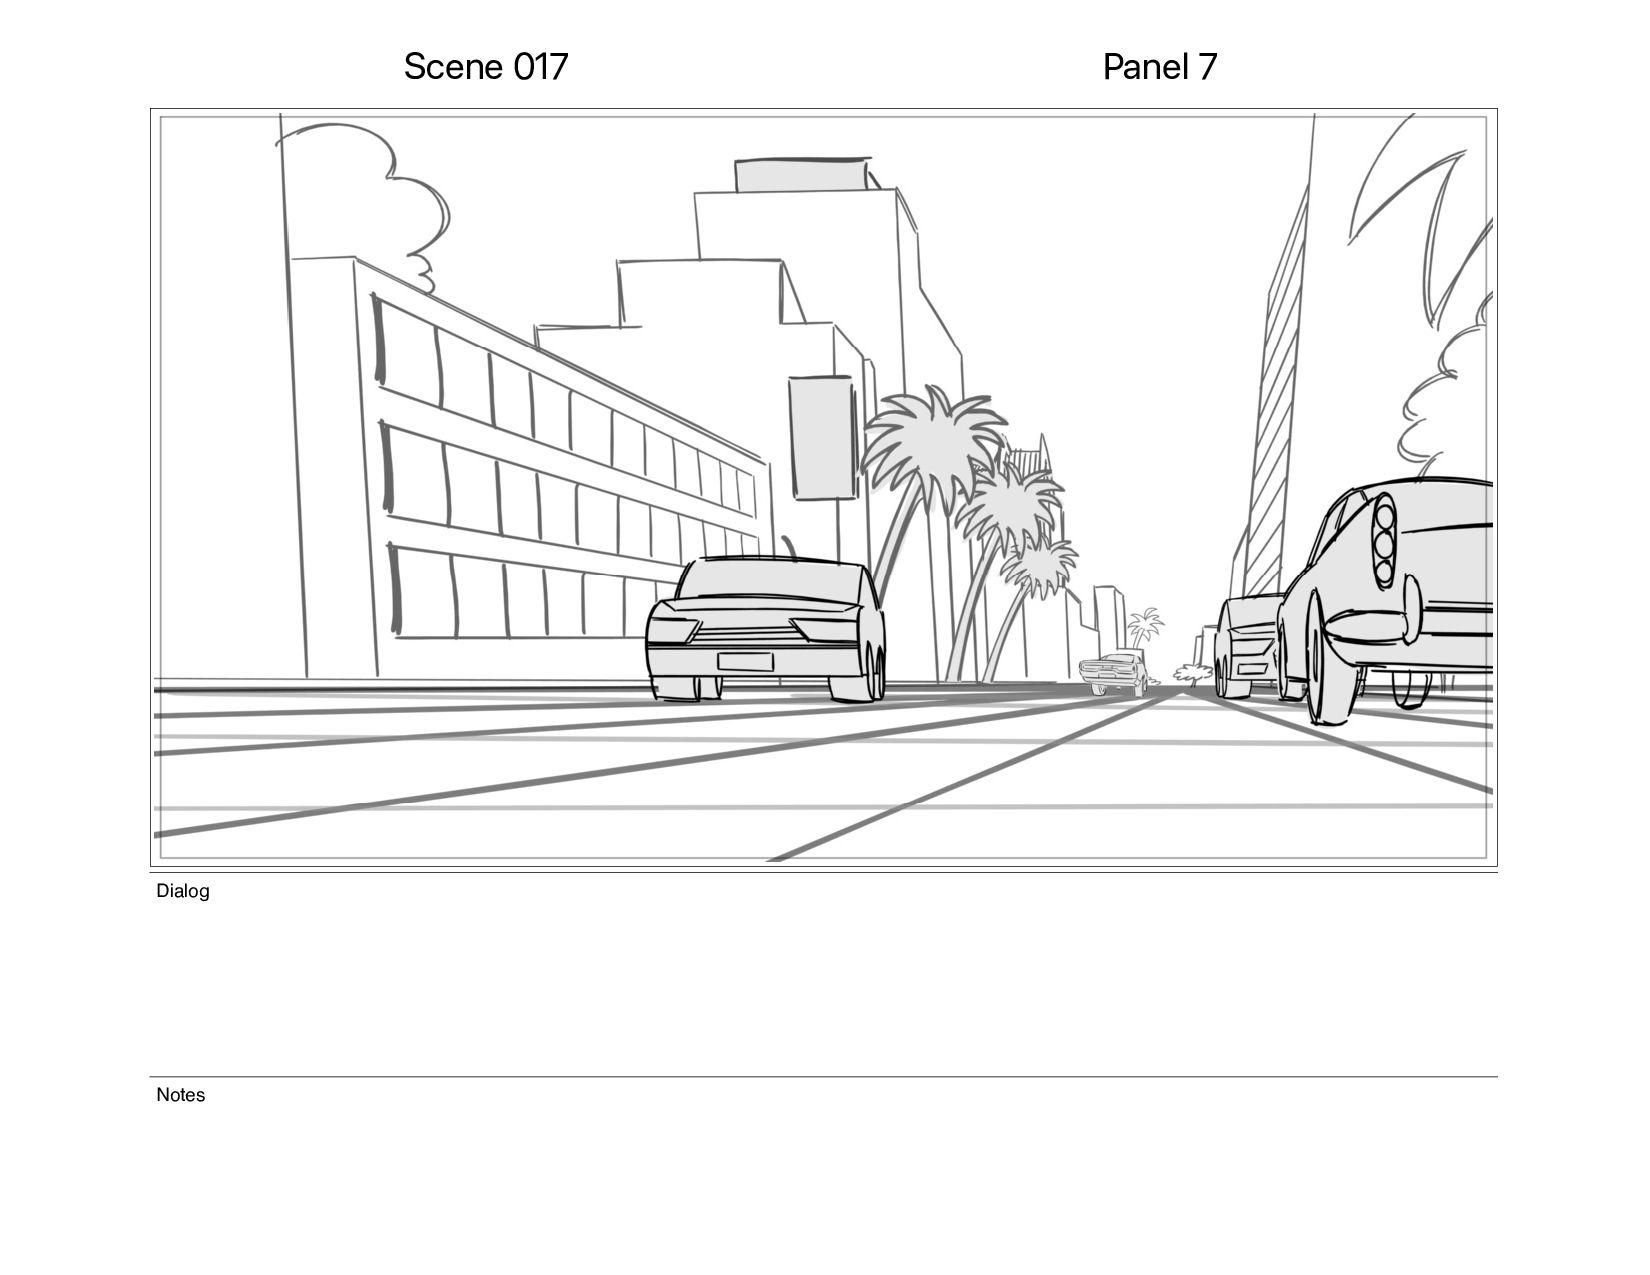Click the 'Dialog' label
This screenshot has width=1650, height=1275.
point(183,891)
